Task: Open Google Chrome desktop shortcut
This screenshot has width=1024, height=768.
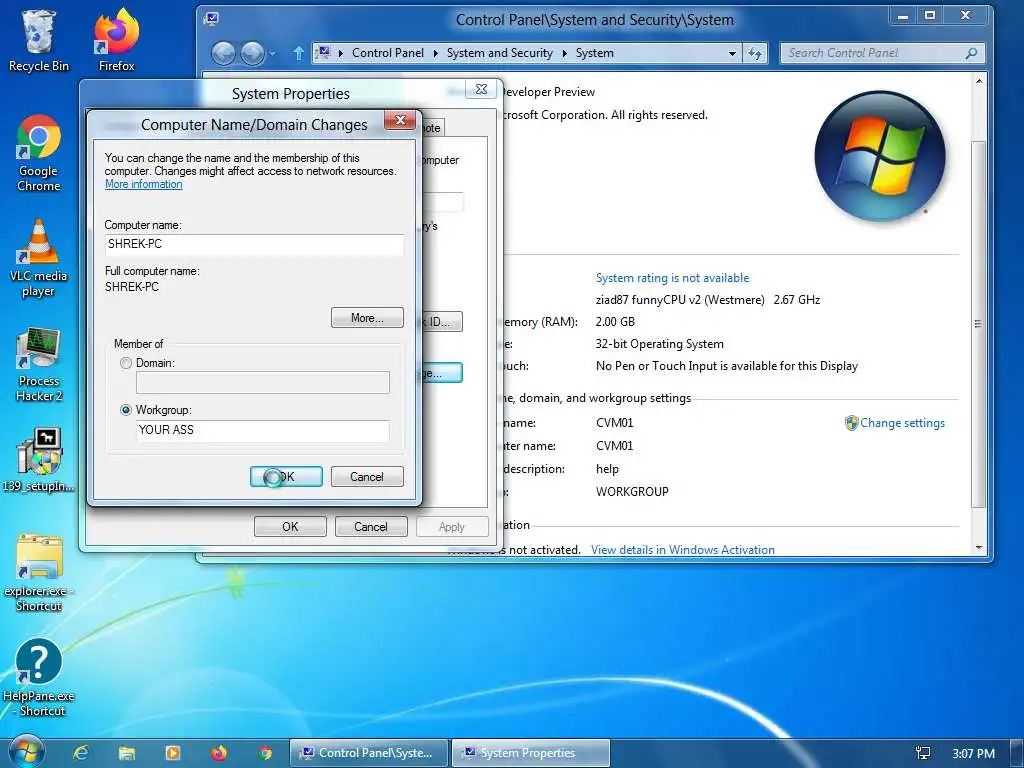Action: point(39,153)
